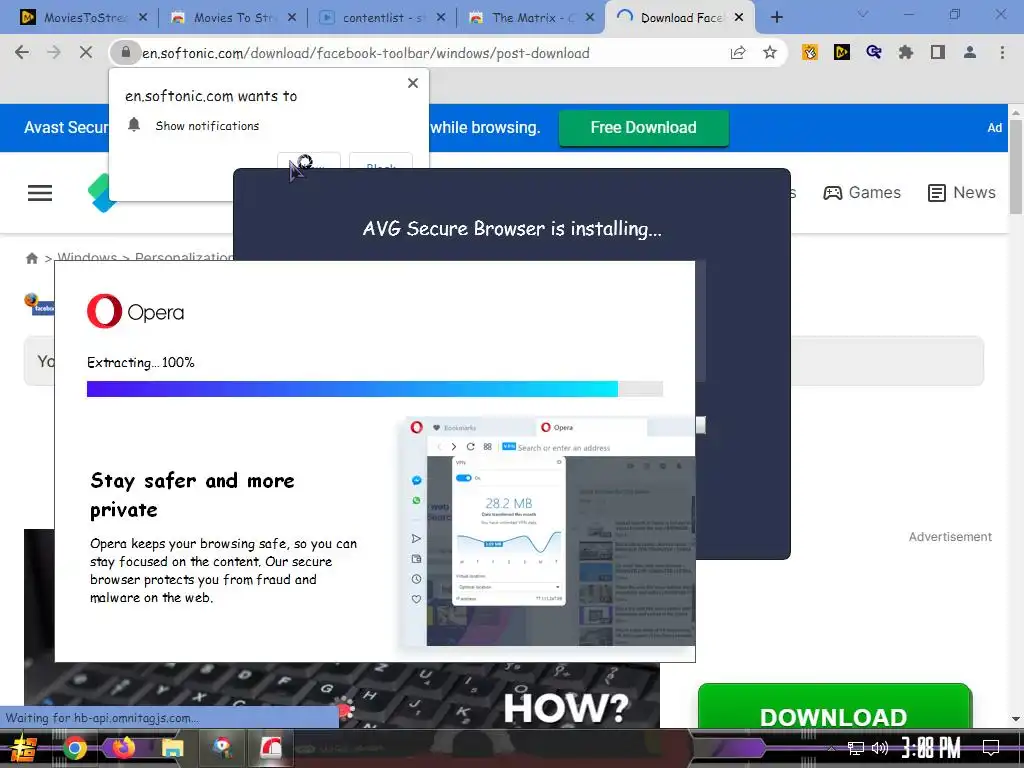The width and height of the screenshot is (1024, 768).
Task: Go back with the browser back arrow
Action: pos(22,53)
